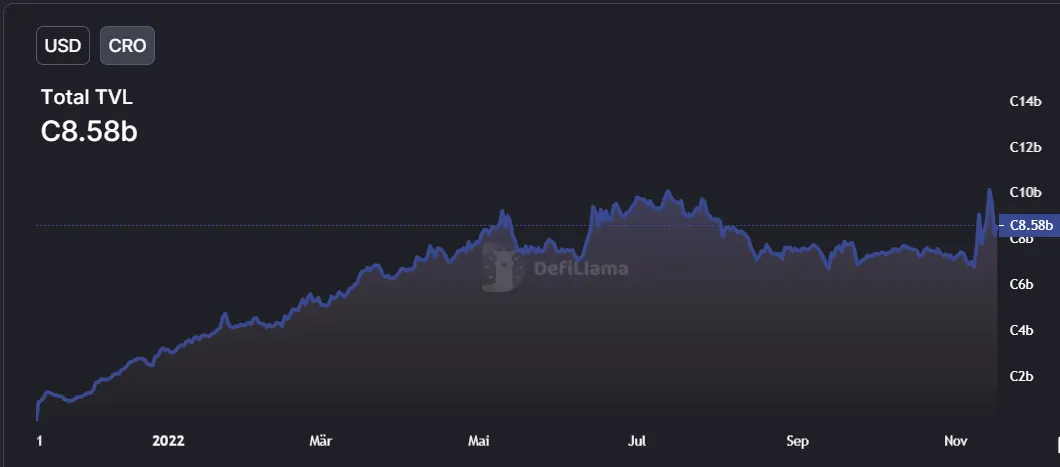Image resolution: width=1060 pixels, height=467 pixels.
Task: Select the 2022 label on time axis
Action: 168,441
